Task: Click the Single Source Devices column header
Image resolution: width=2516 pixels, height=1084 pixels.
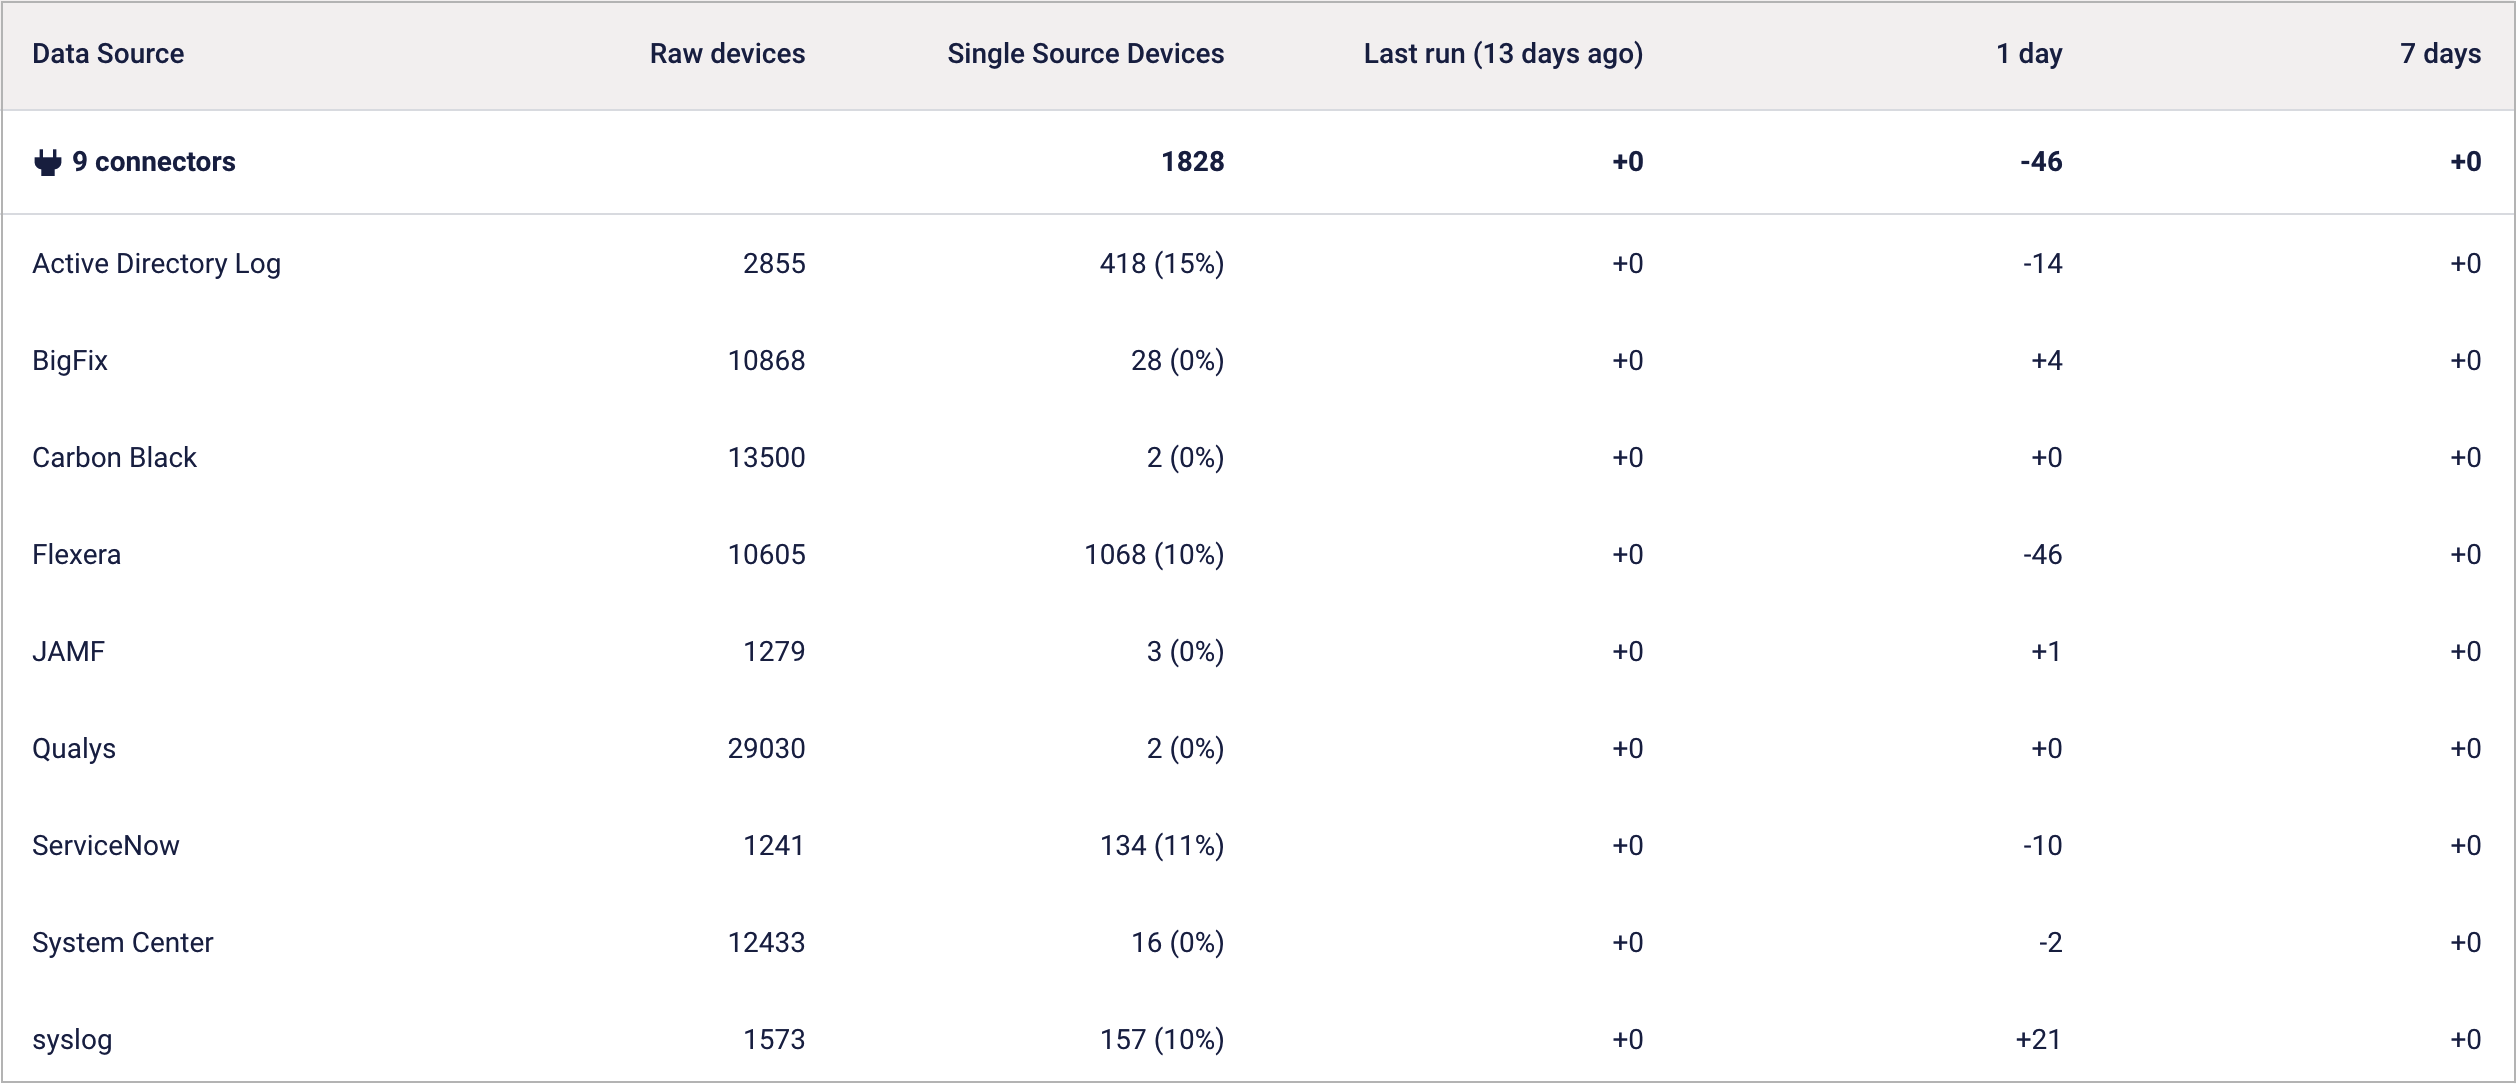Action: pyautogui.click(x=1085, y=54)
